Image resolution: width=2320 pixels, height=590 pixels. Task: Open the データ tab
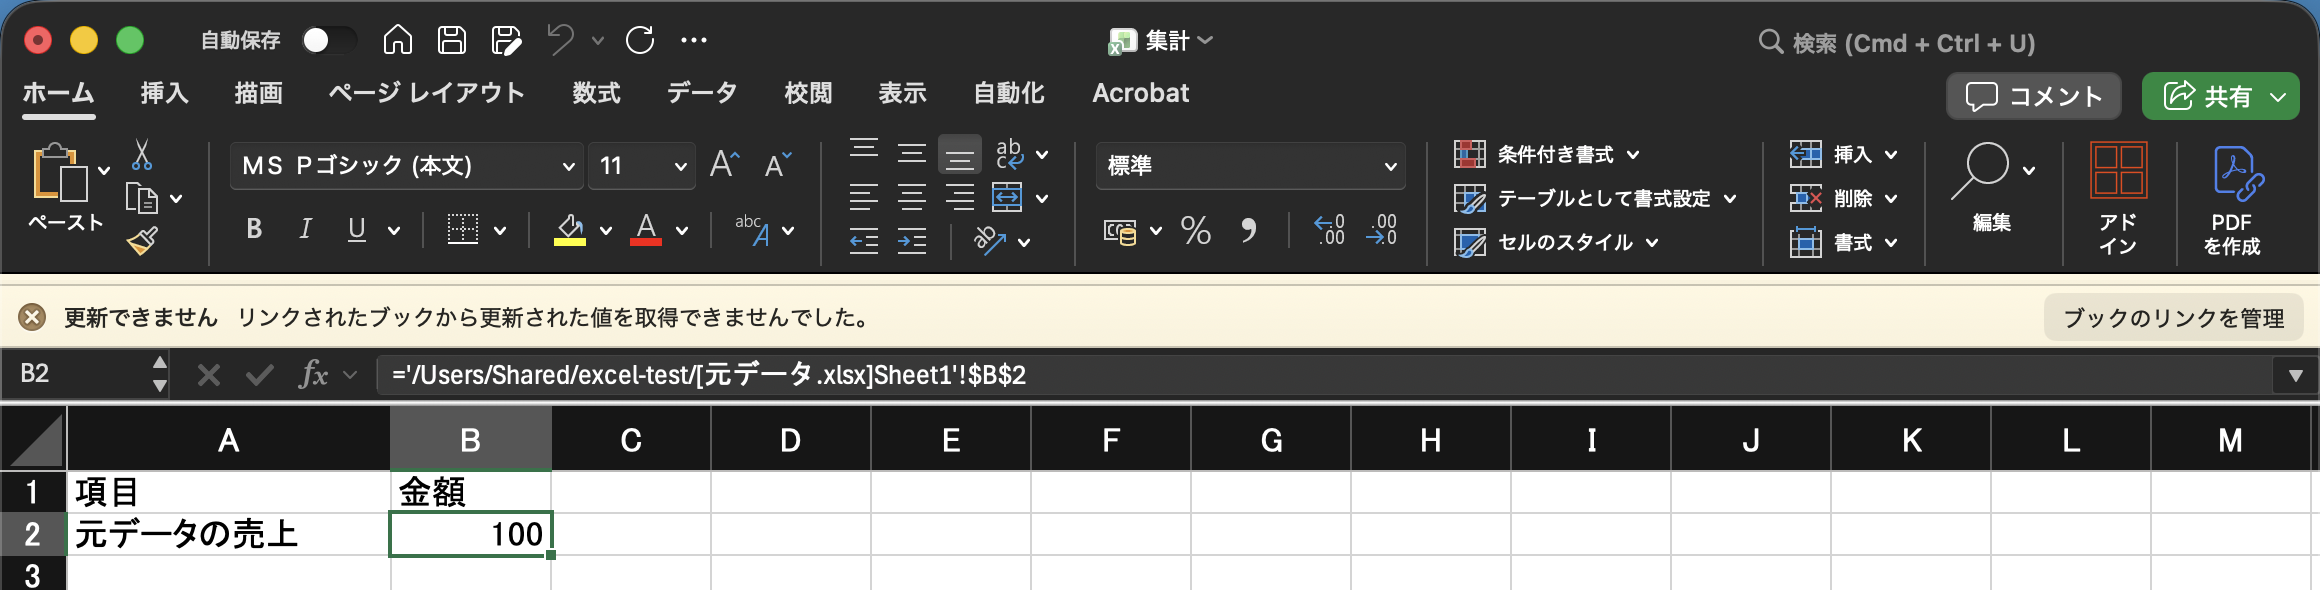702,93
